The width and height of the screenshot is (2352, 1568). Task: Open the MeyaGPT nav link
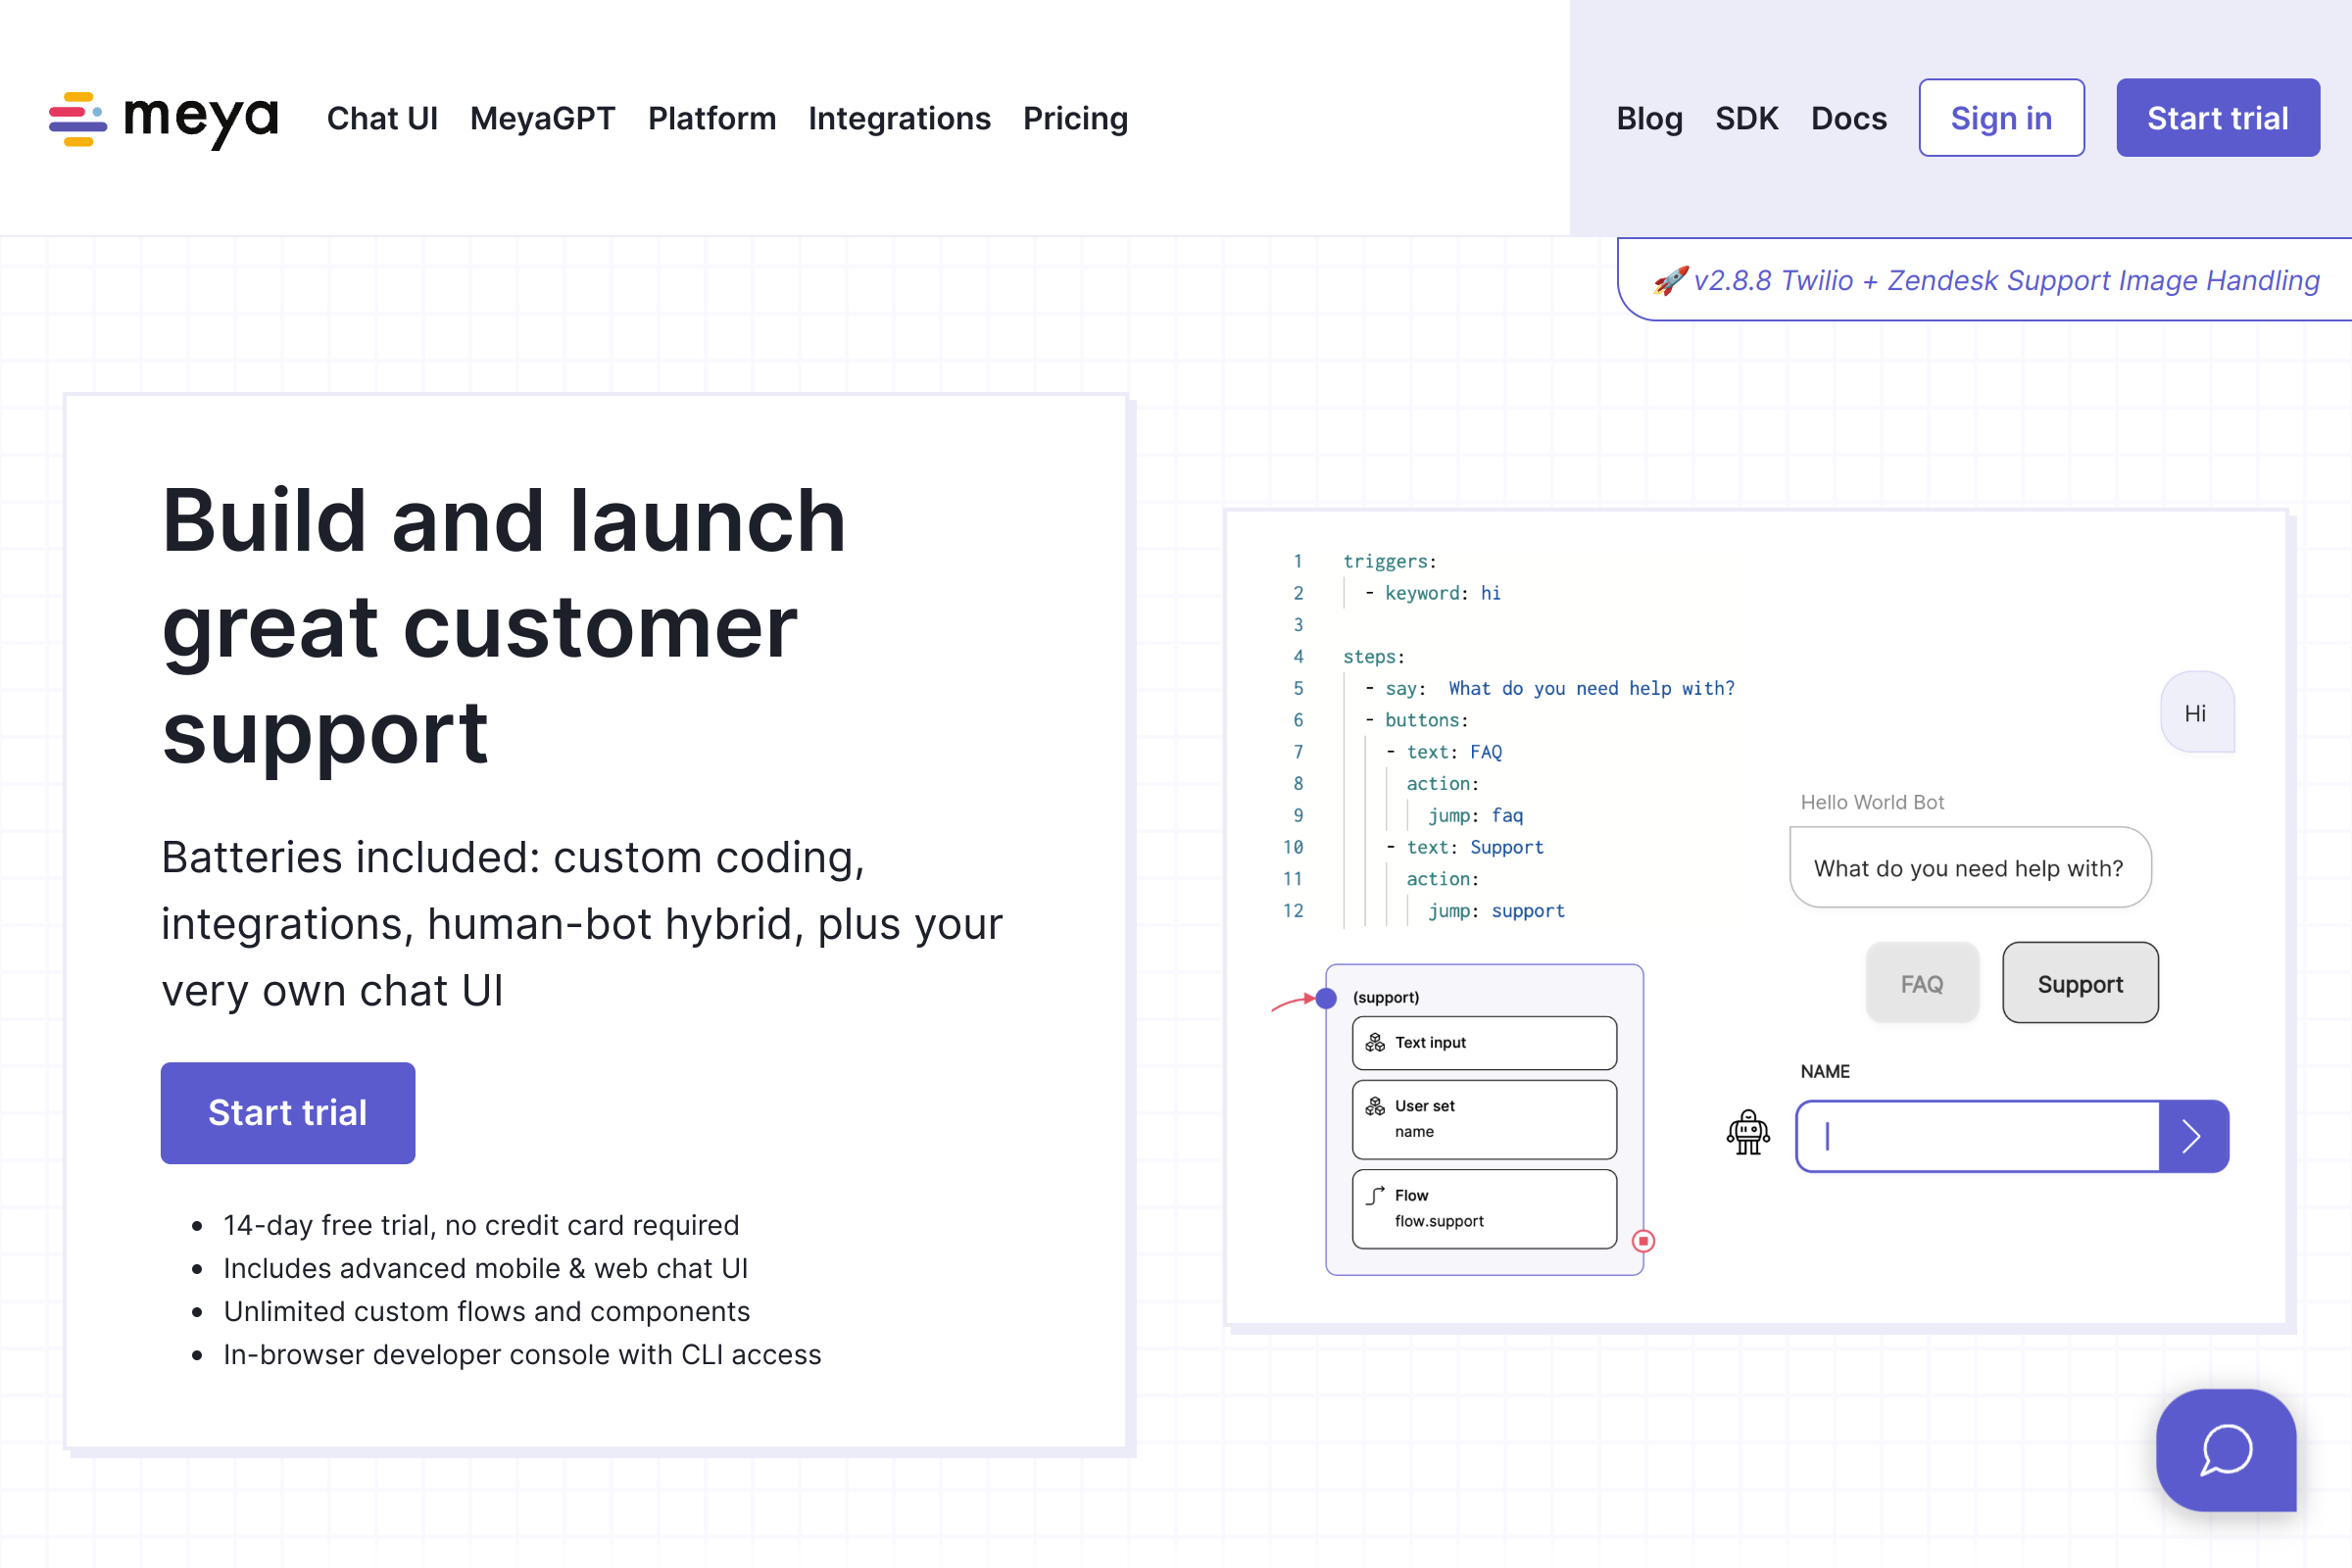542,119
